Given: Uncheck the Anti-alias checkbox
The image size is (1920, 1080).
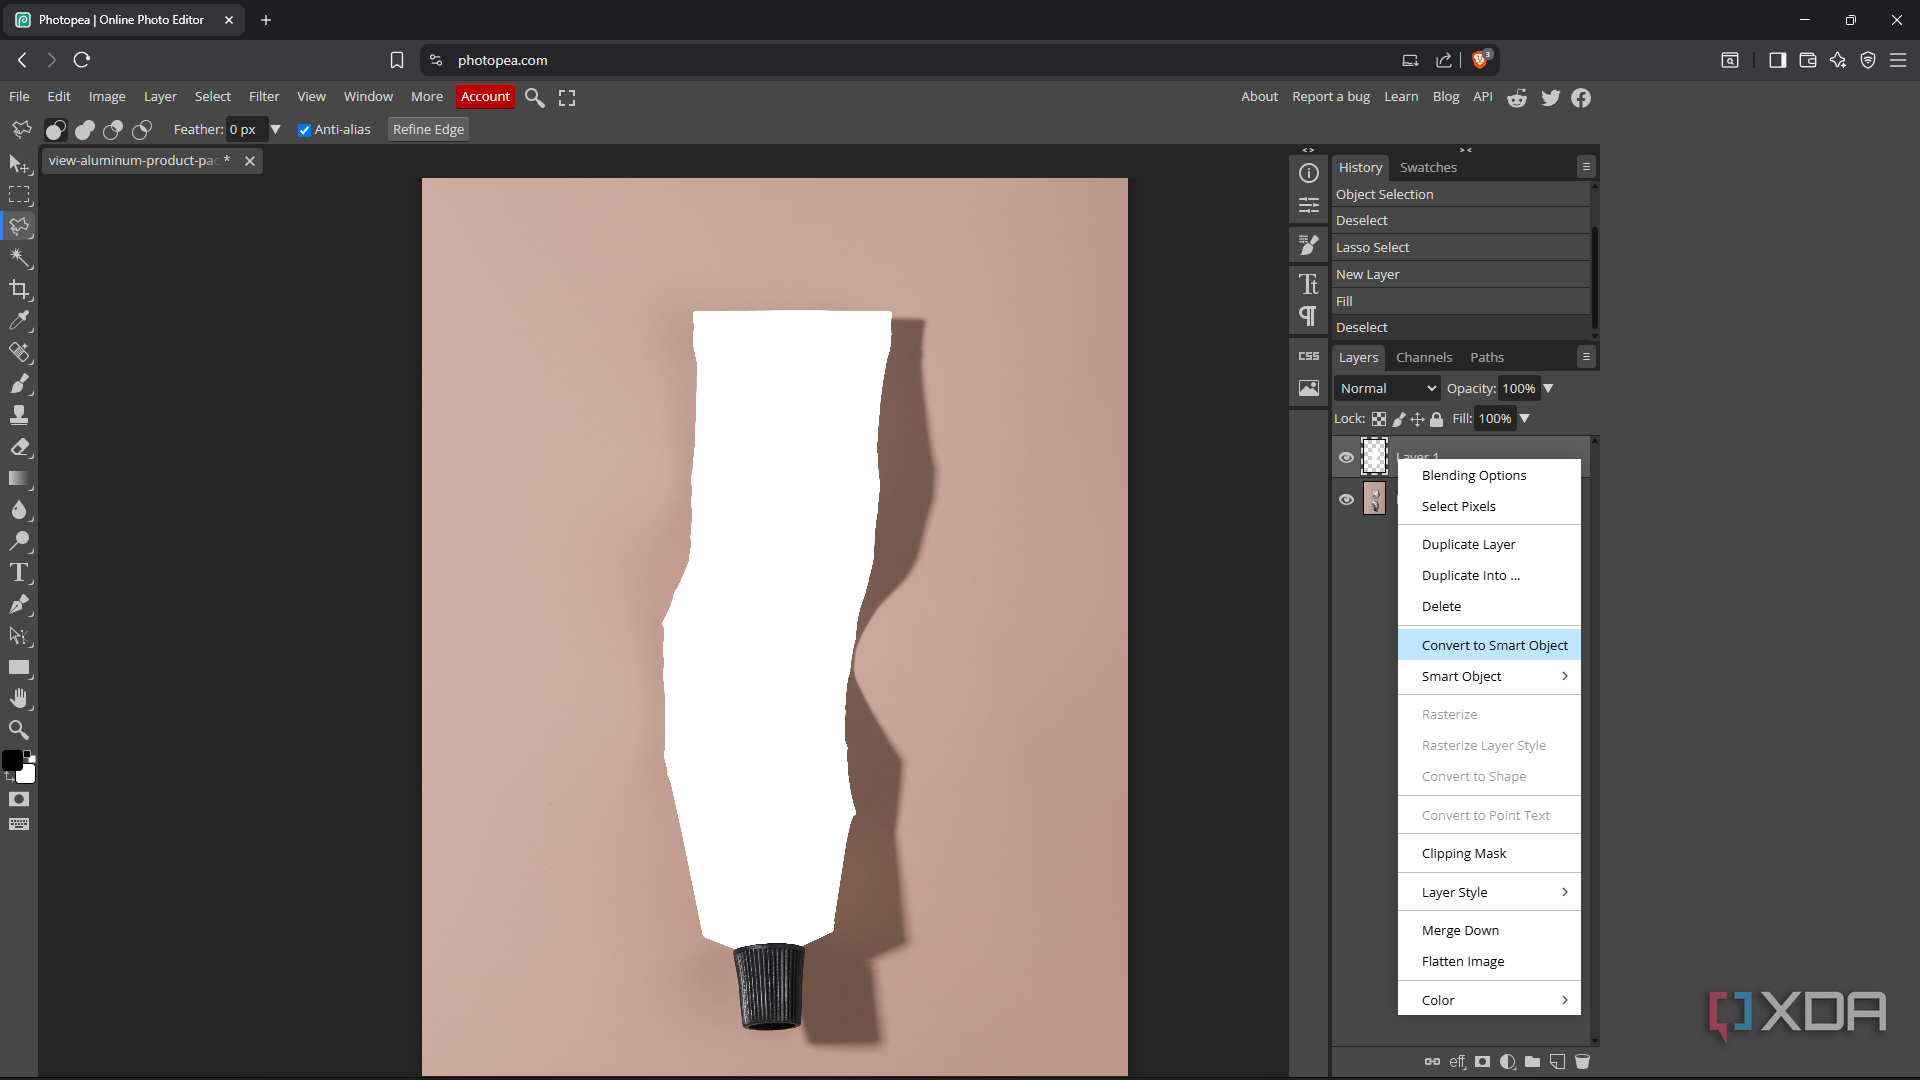Looking at the screenshot, I should pos(304,130).
